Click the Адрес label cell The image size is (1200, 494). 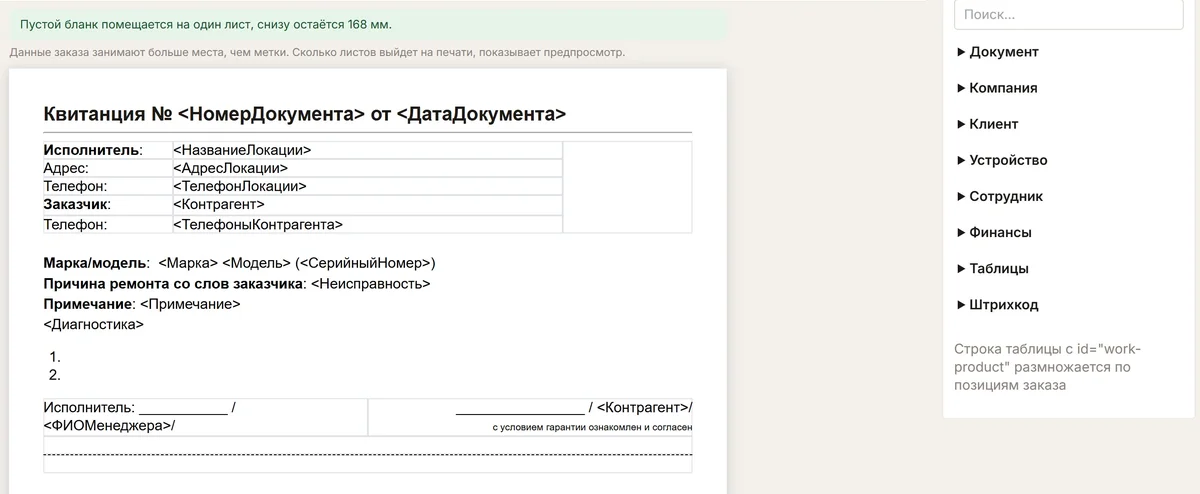[107, 168]
